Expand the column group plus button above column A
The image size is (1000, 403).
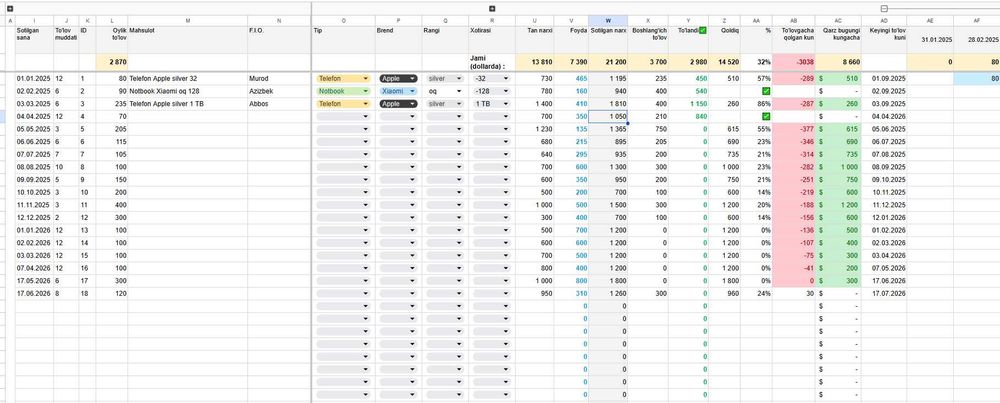coord(10,9)
